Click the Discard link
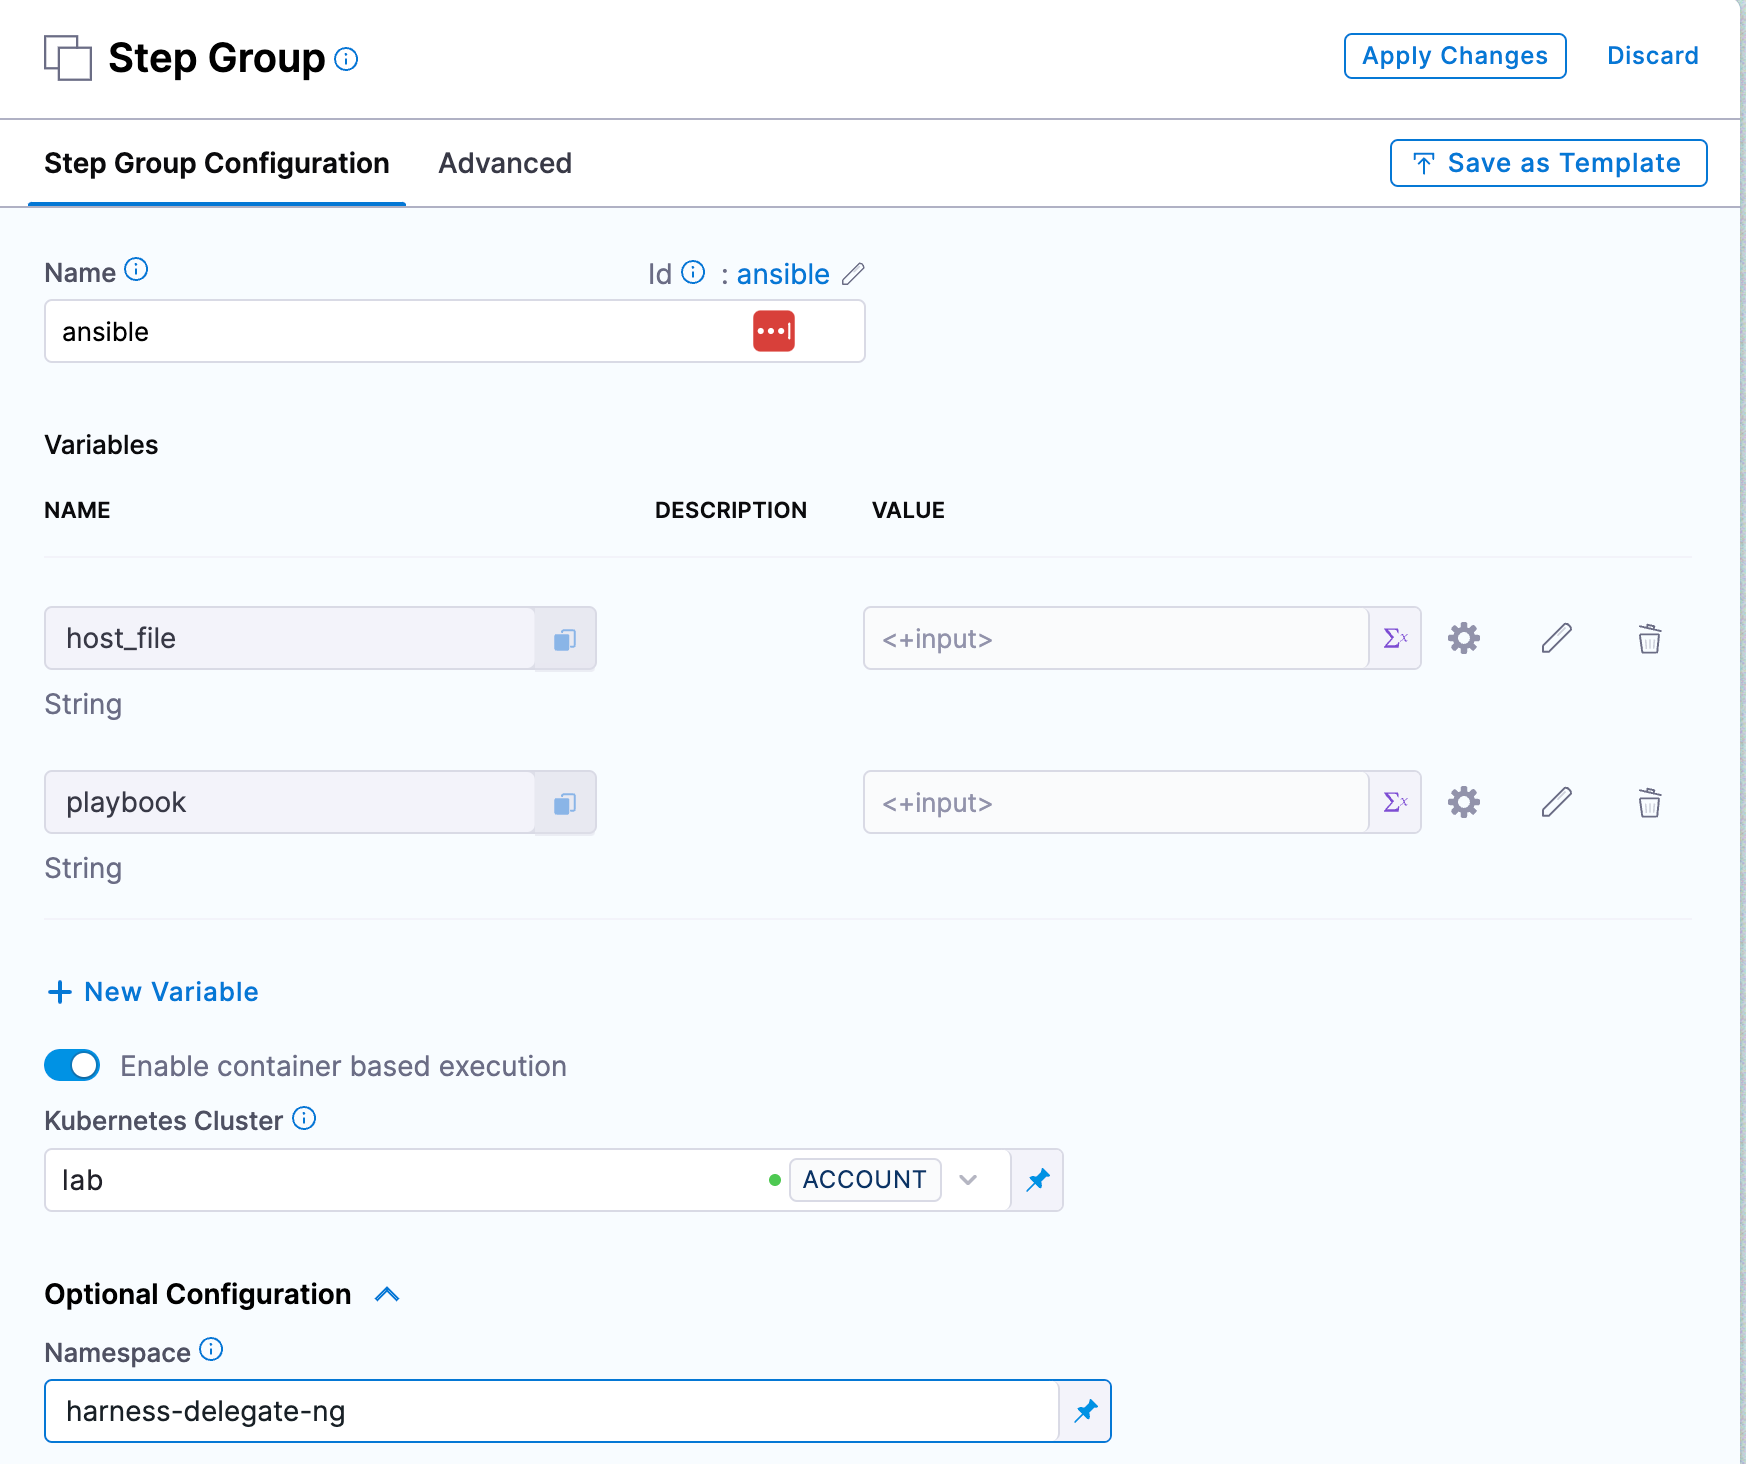 pyautogui.click(x=1652, y=56)
